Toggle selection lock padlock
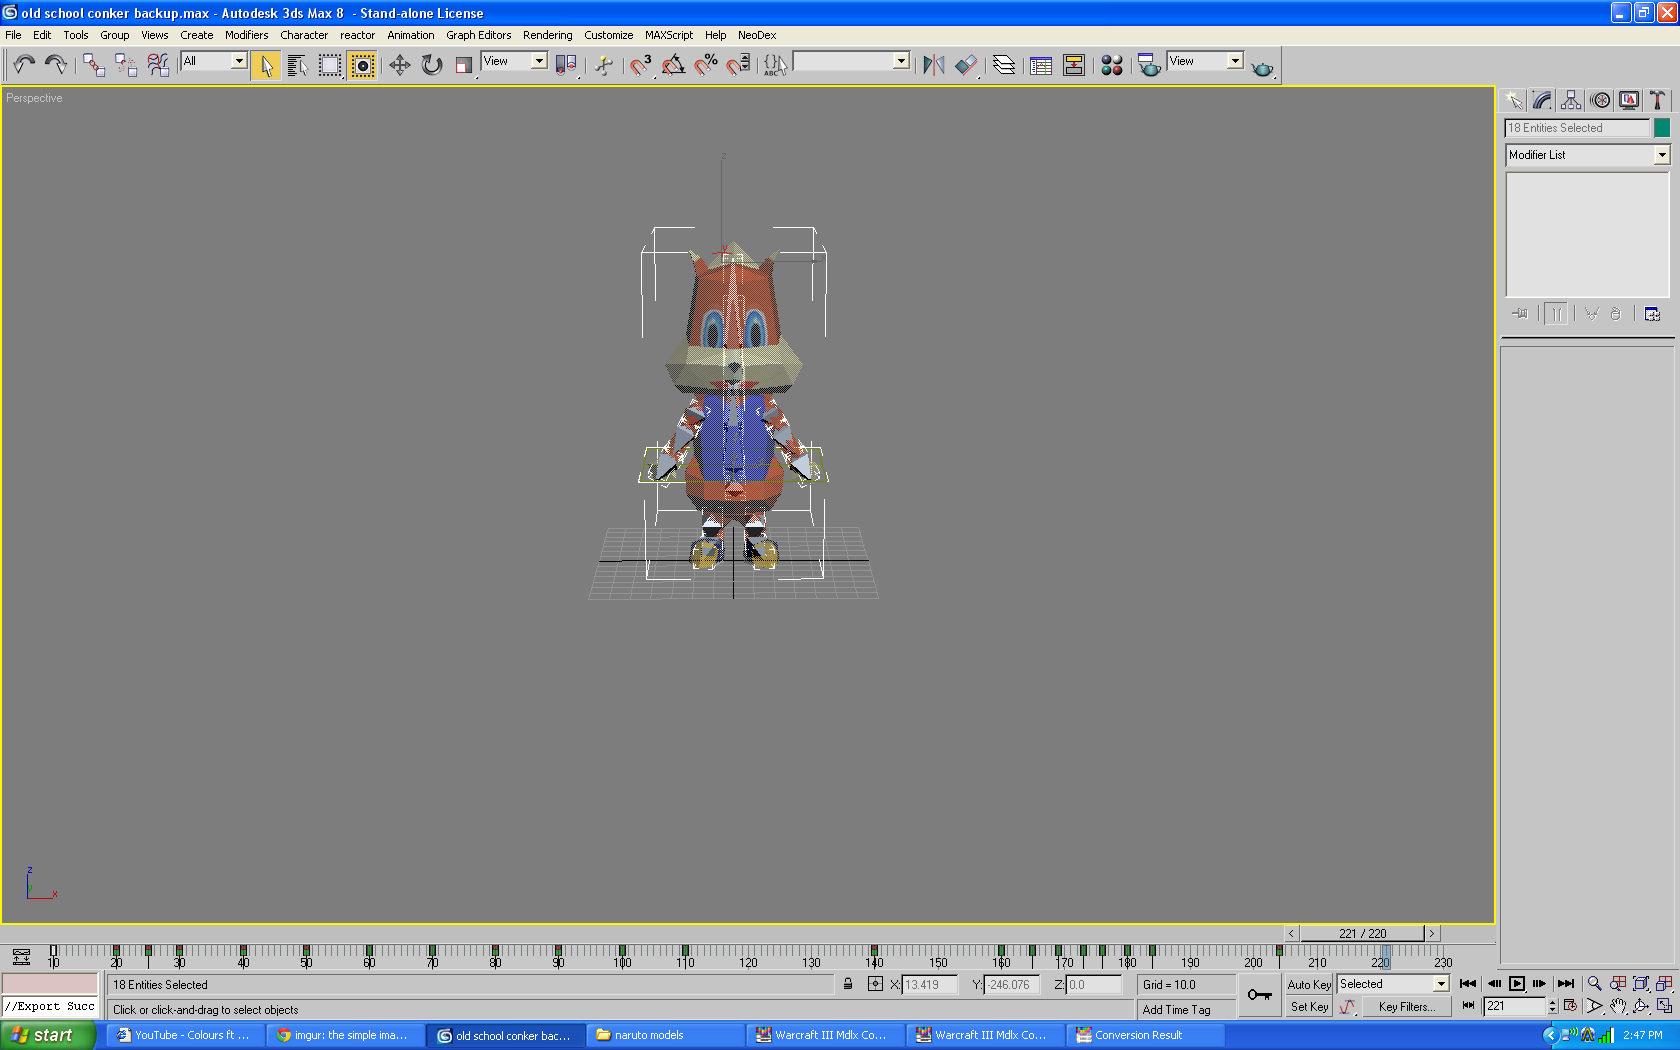Viewport: 1680px width, 1050px height. click(x=848, y=984)
